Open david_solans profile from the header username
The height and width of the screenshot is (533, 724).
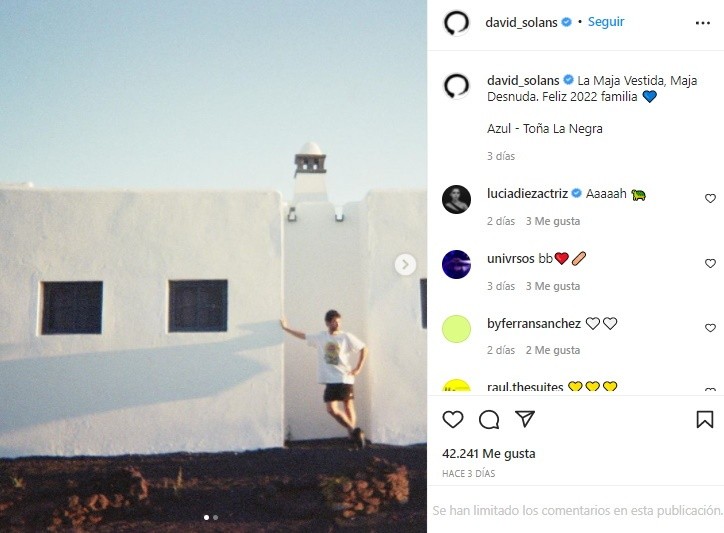point(521,22)
